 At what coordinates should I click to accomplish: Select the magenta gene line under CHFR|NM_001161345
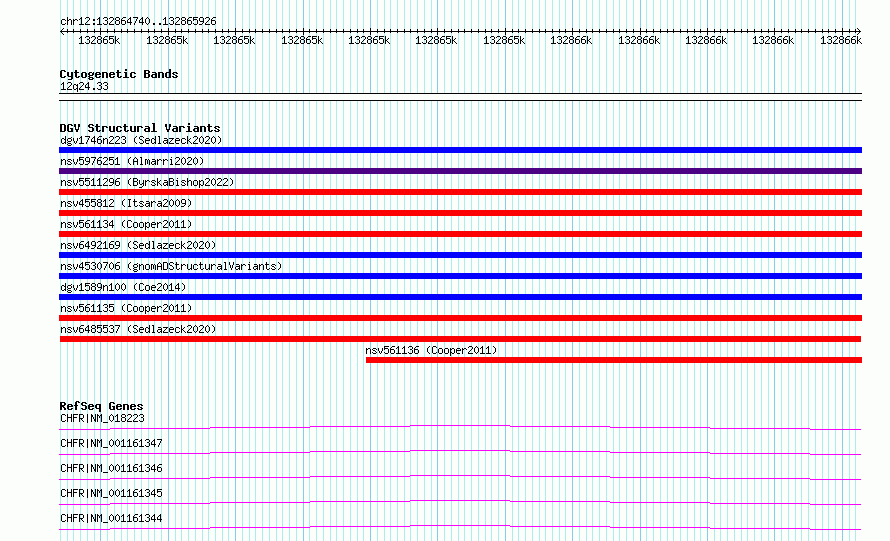(x=460, y=502)
